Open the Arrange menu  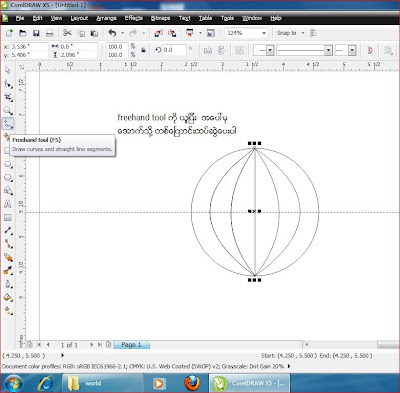click(x=106, y=18)
